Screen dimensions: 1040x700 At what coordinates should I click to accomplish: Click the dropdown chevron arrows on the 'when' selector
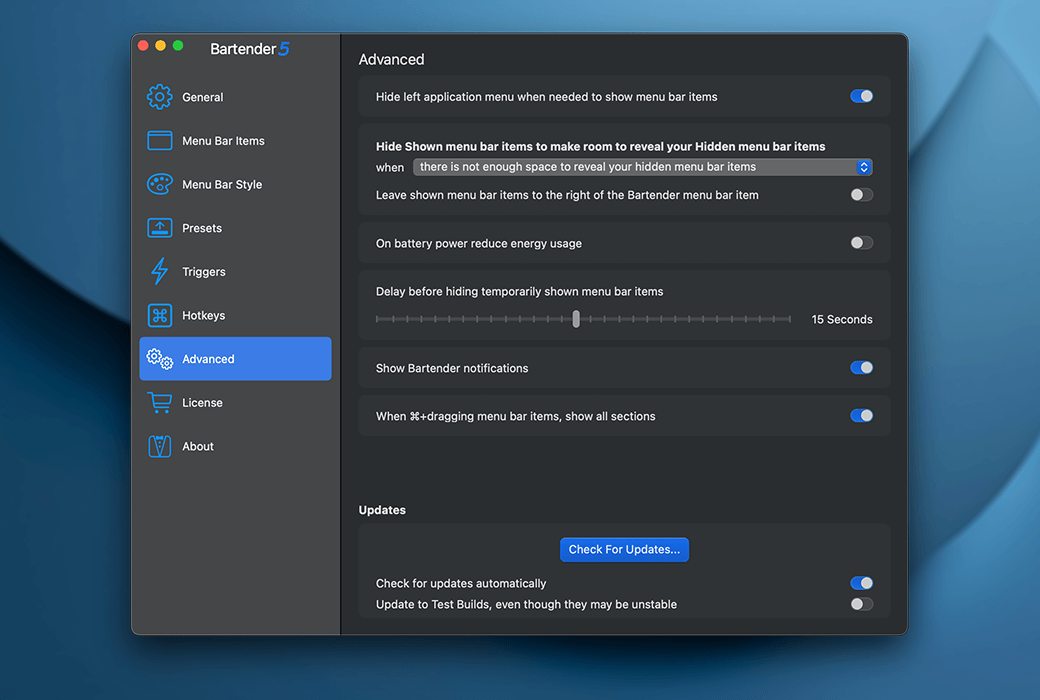tap(865, 167)
